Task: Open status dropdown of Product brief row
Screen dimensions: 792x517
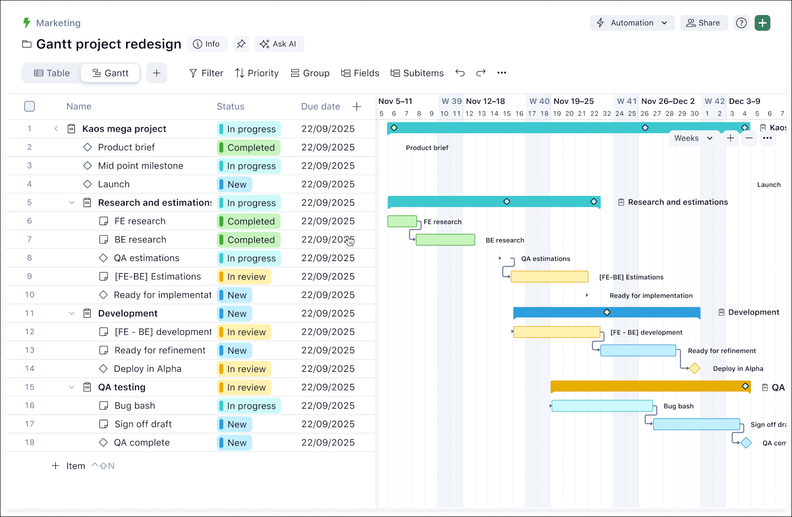Action: (x=249, y=147)
